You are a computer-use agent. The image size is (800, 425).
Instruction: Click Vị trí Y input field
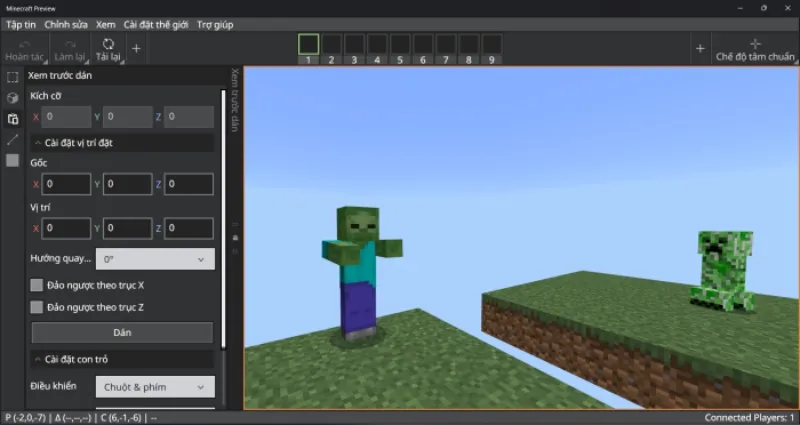(128, 229)
